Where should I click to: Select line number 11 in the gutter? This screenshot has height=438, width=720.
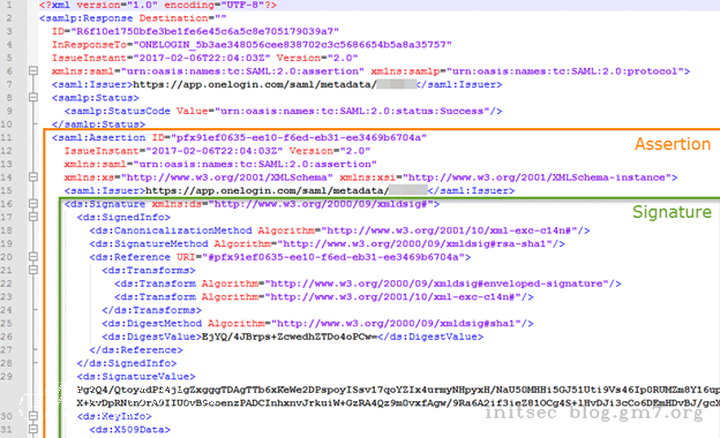[10, 137]
